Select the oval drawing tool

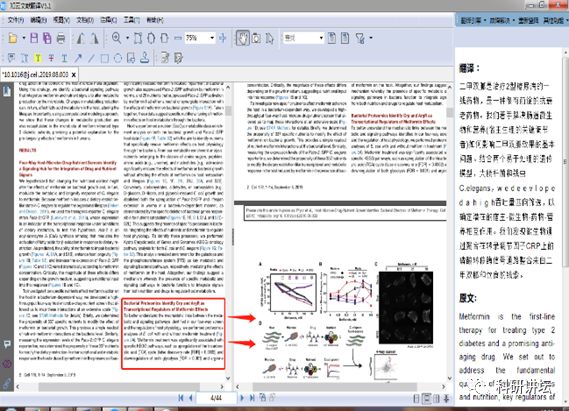click(118, 58)
